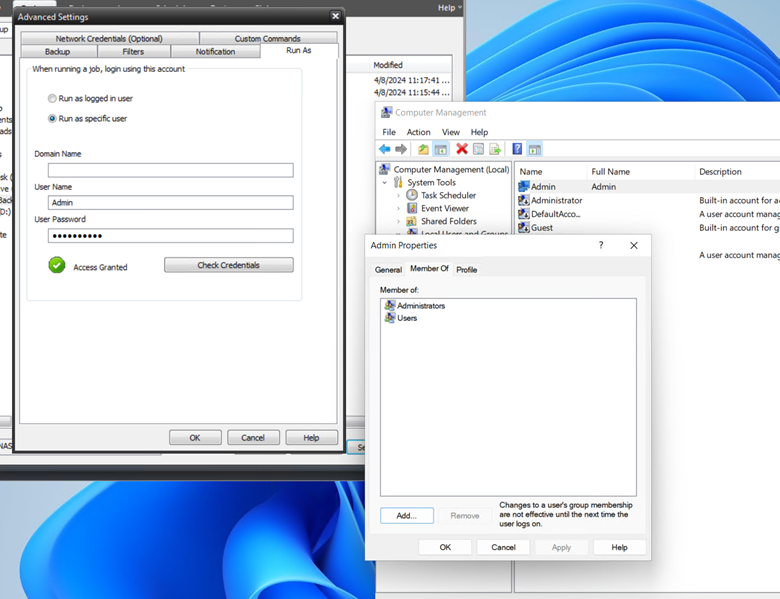The image size is (780, 599).
Task: Select Run as logged in user
Action: (x=52, y=99)
